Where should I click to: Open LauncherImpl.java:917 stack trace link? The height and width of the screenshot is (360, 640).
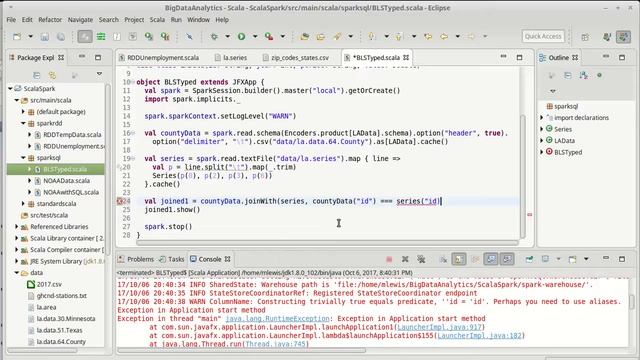pos(440,327)
